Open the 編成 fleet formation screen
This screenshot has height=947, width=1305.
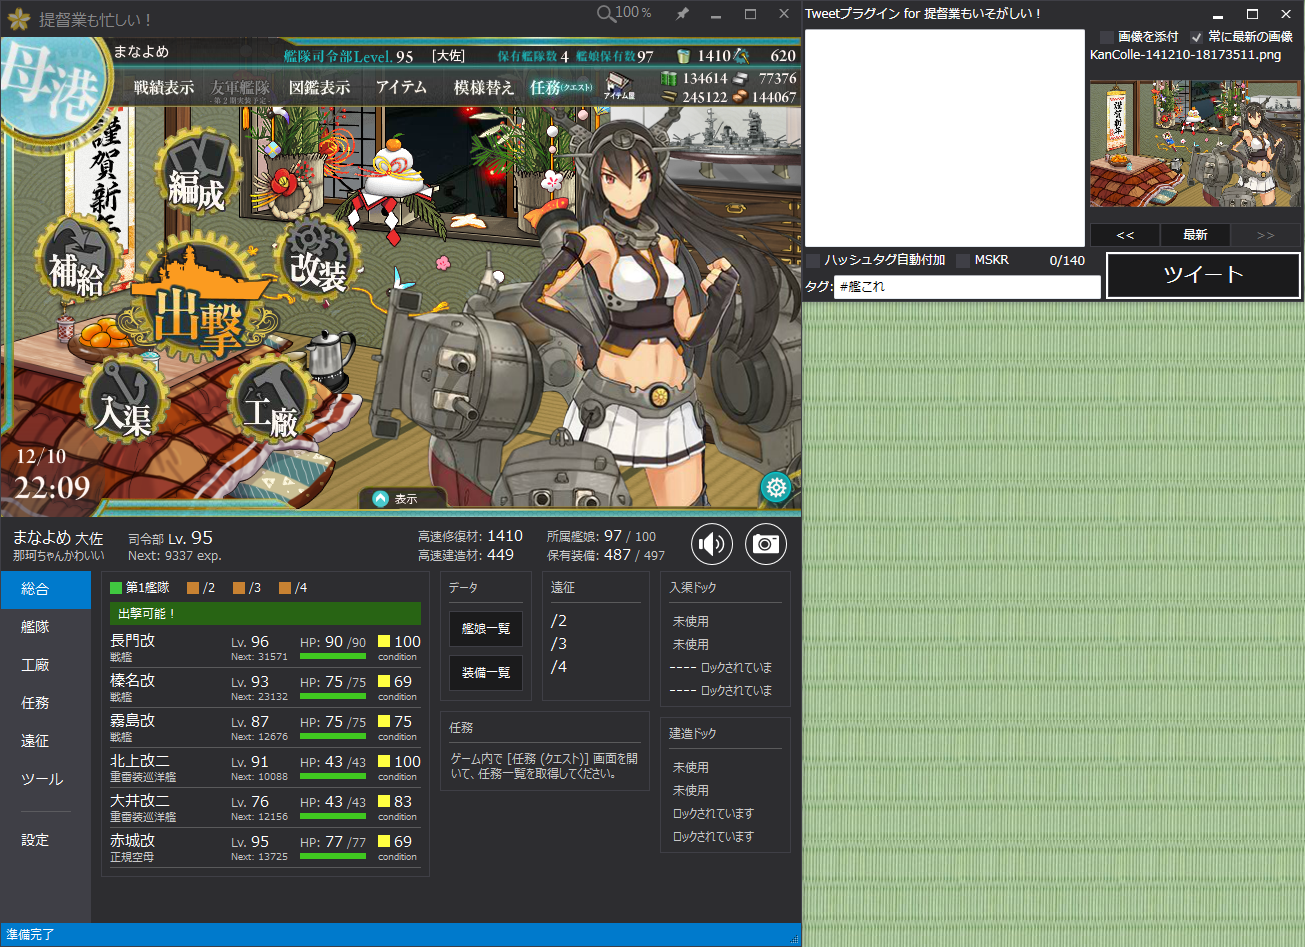196,172
